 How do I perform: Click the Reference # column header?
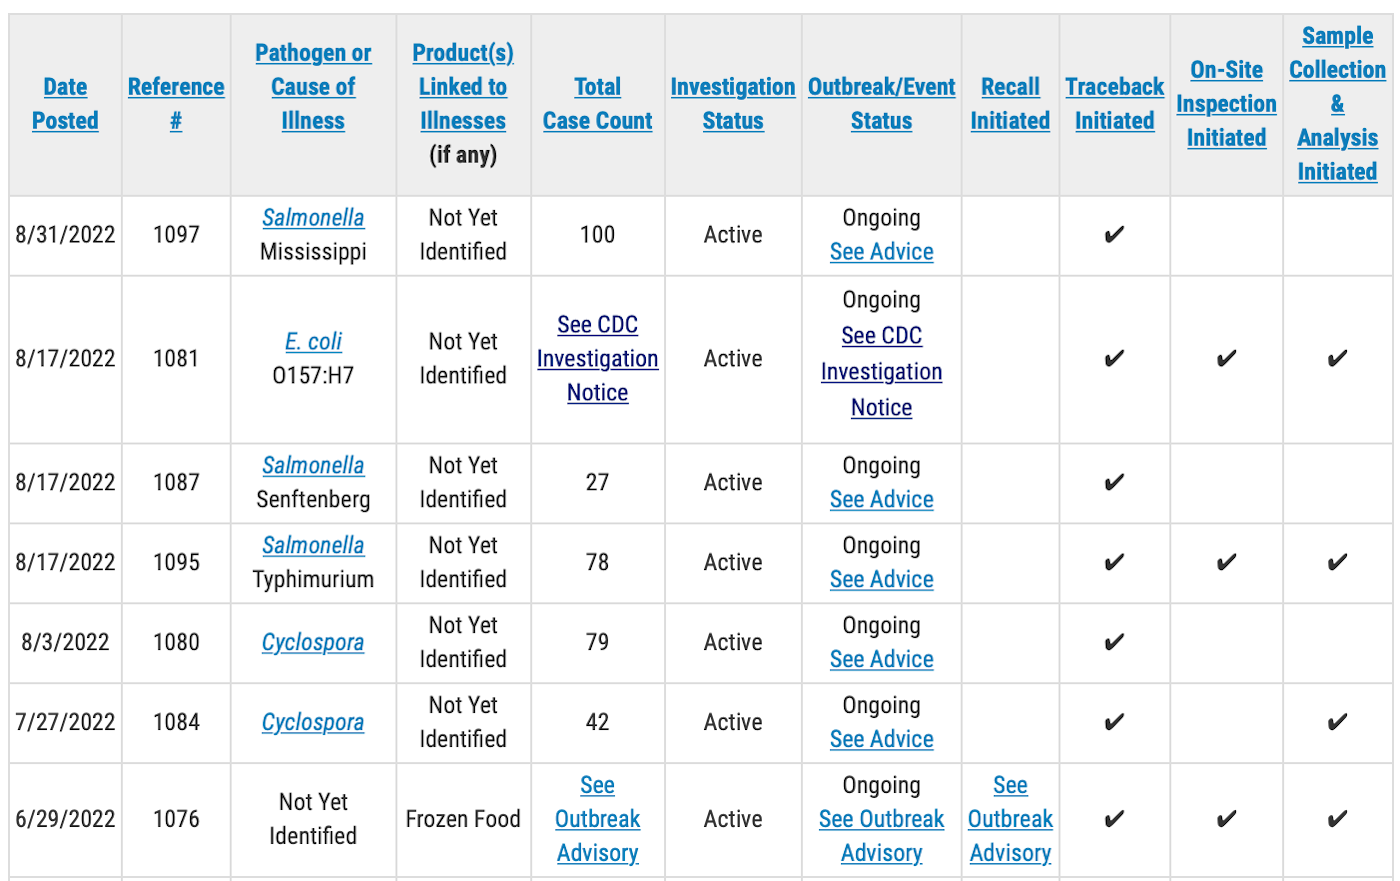tap(176, 104)
